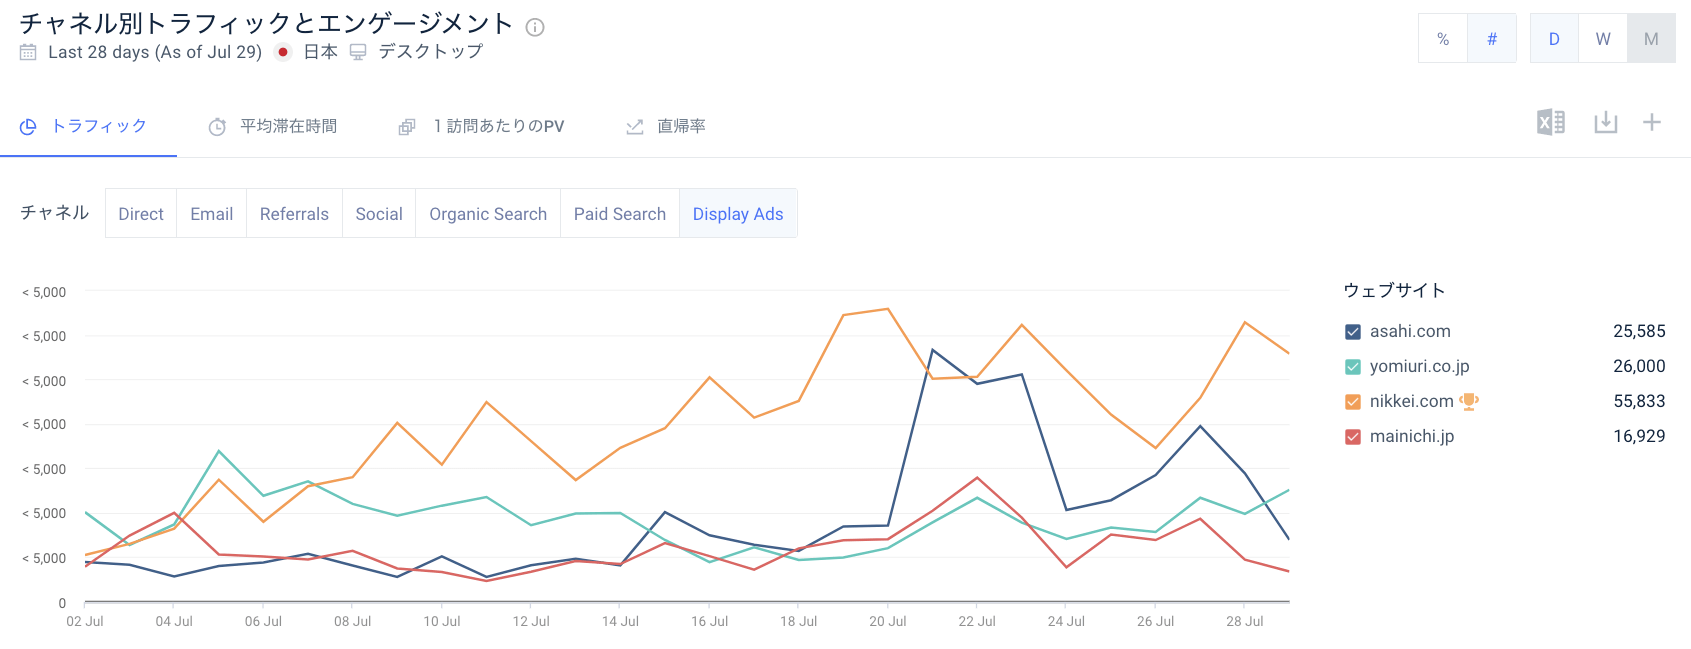Screen dimensions: 1691x649
Task: Select the Organic Search channel
Action: [488, 214]
